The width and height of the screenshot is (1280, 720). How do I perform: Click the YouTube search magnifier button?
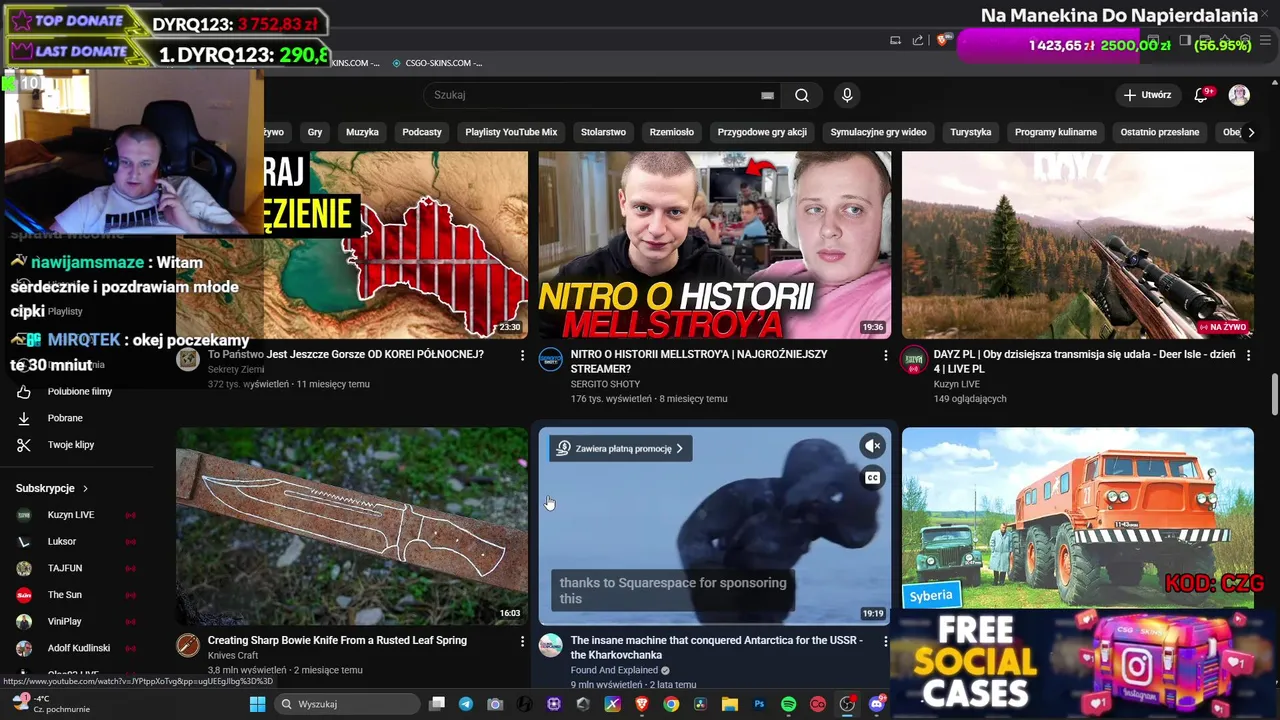tap(802, 95)
